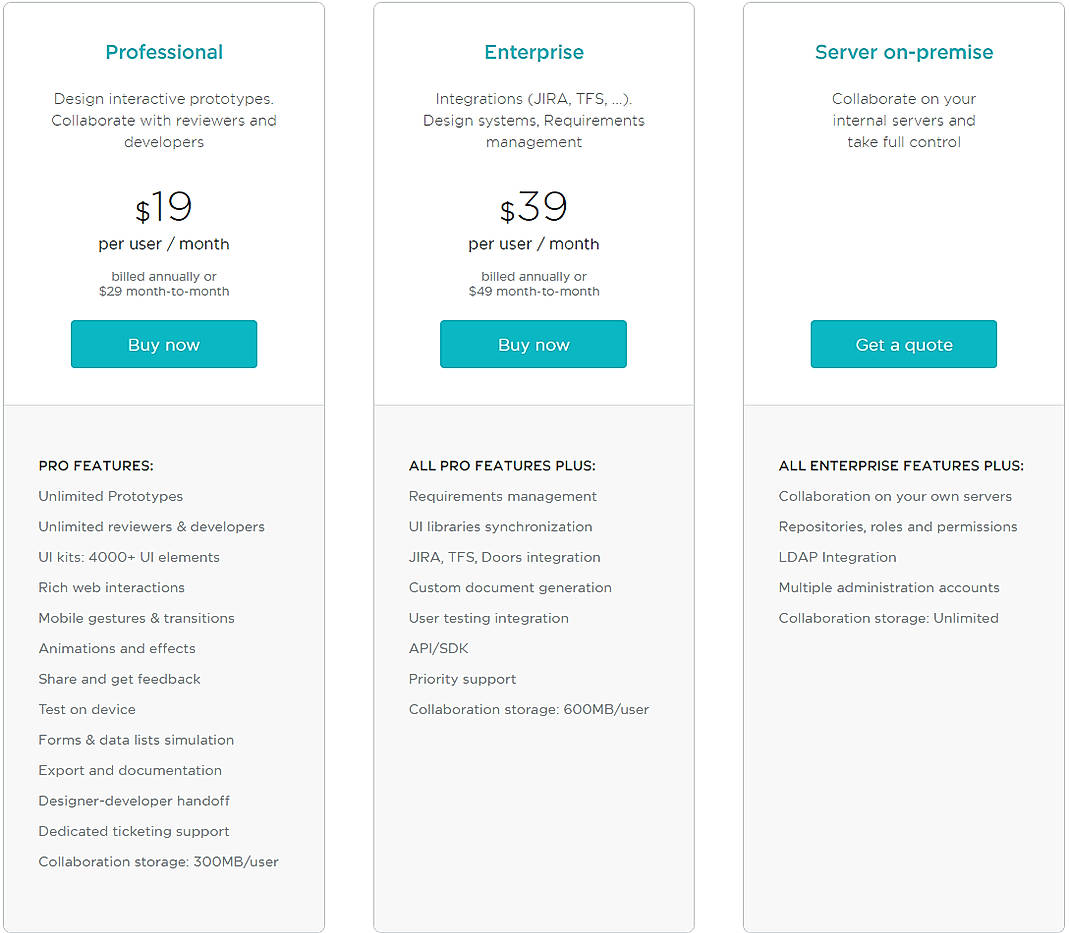Click Get a quote for Server on-premise
The width and height of the screenshot is (1070, 933).
point(903,343)
